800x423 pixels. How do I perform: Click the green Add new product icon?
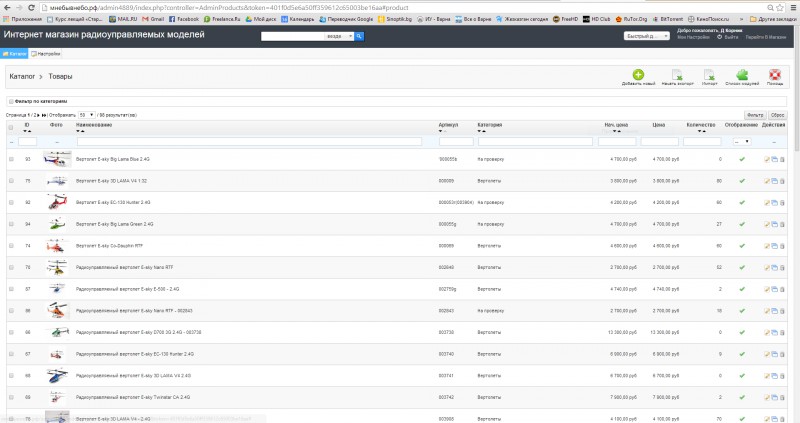pos(638,74)
